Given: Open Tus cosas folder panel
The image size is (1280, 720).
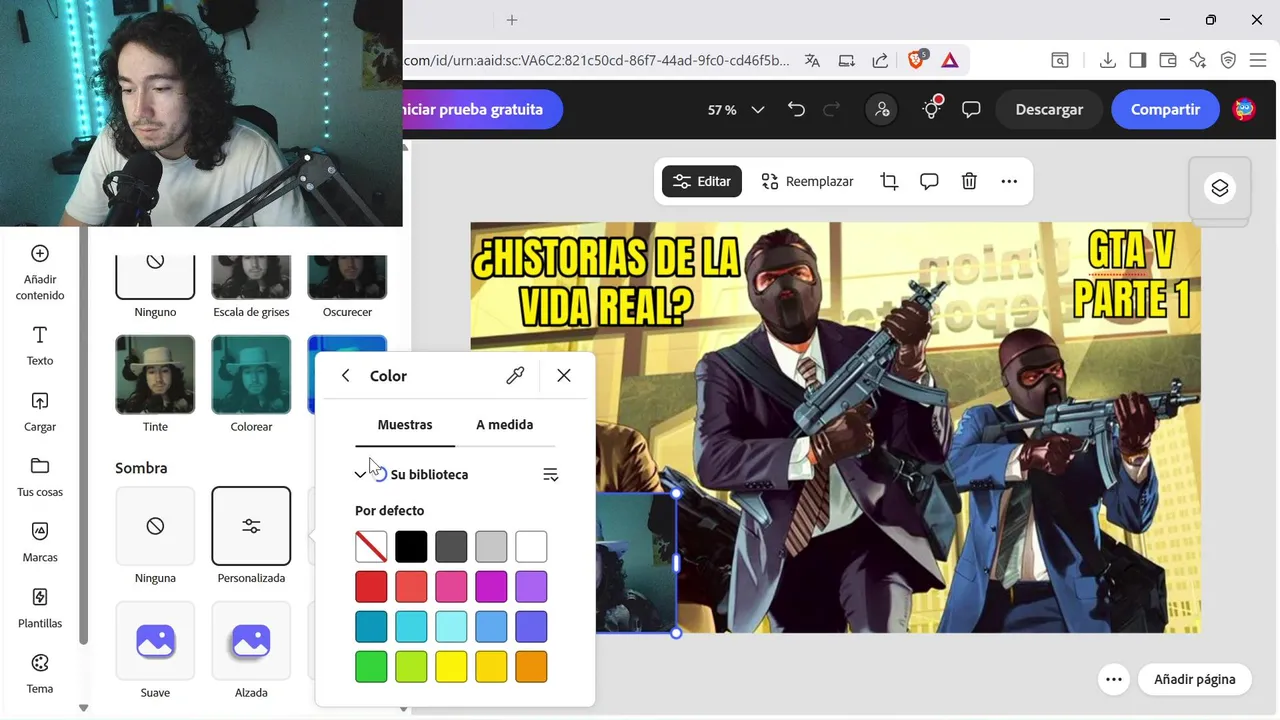Looking at the screenshot, I should click(40, 477).
